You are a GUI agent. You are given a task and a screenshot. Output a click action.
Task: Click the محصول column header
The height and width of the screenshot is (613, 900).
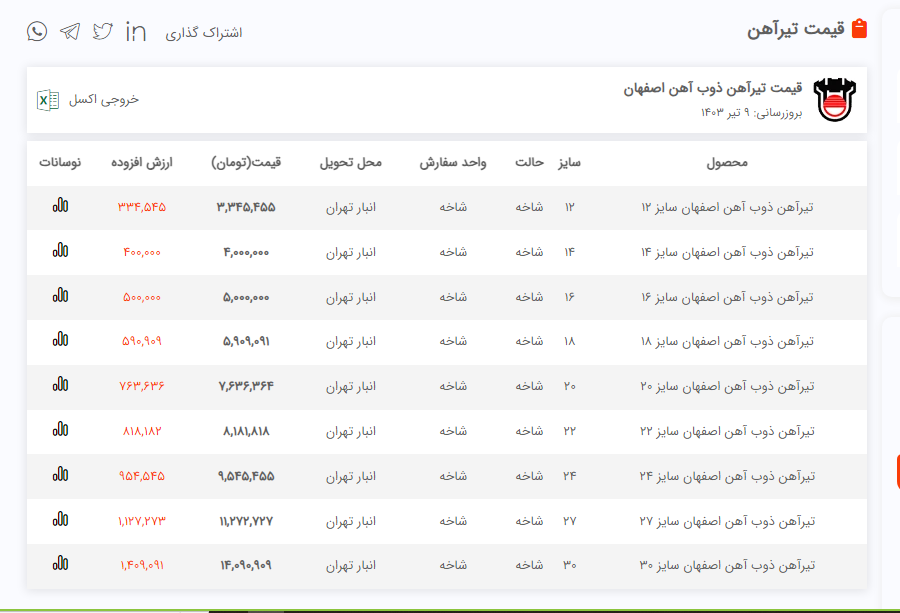pyautogui.click(x=727, y=162)
